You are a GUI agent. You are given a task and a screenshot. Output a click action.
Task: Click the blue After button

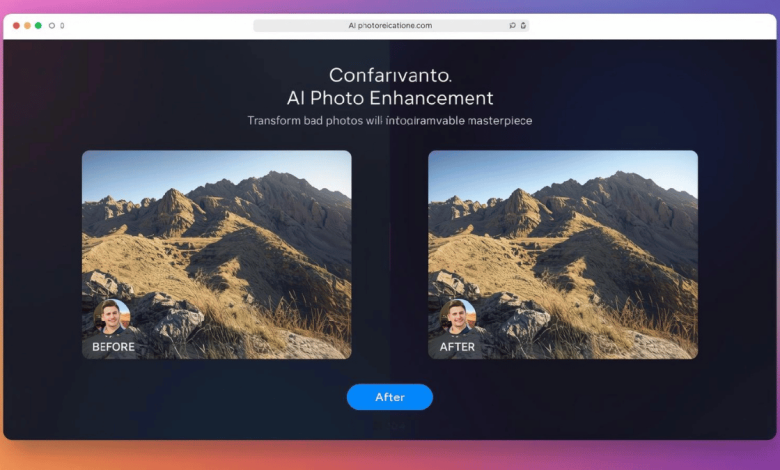[x=390, y=397]
